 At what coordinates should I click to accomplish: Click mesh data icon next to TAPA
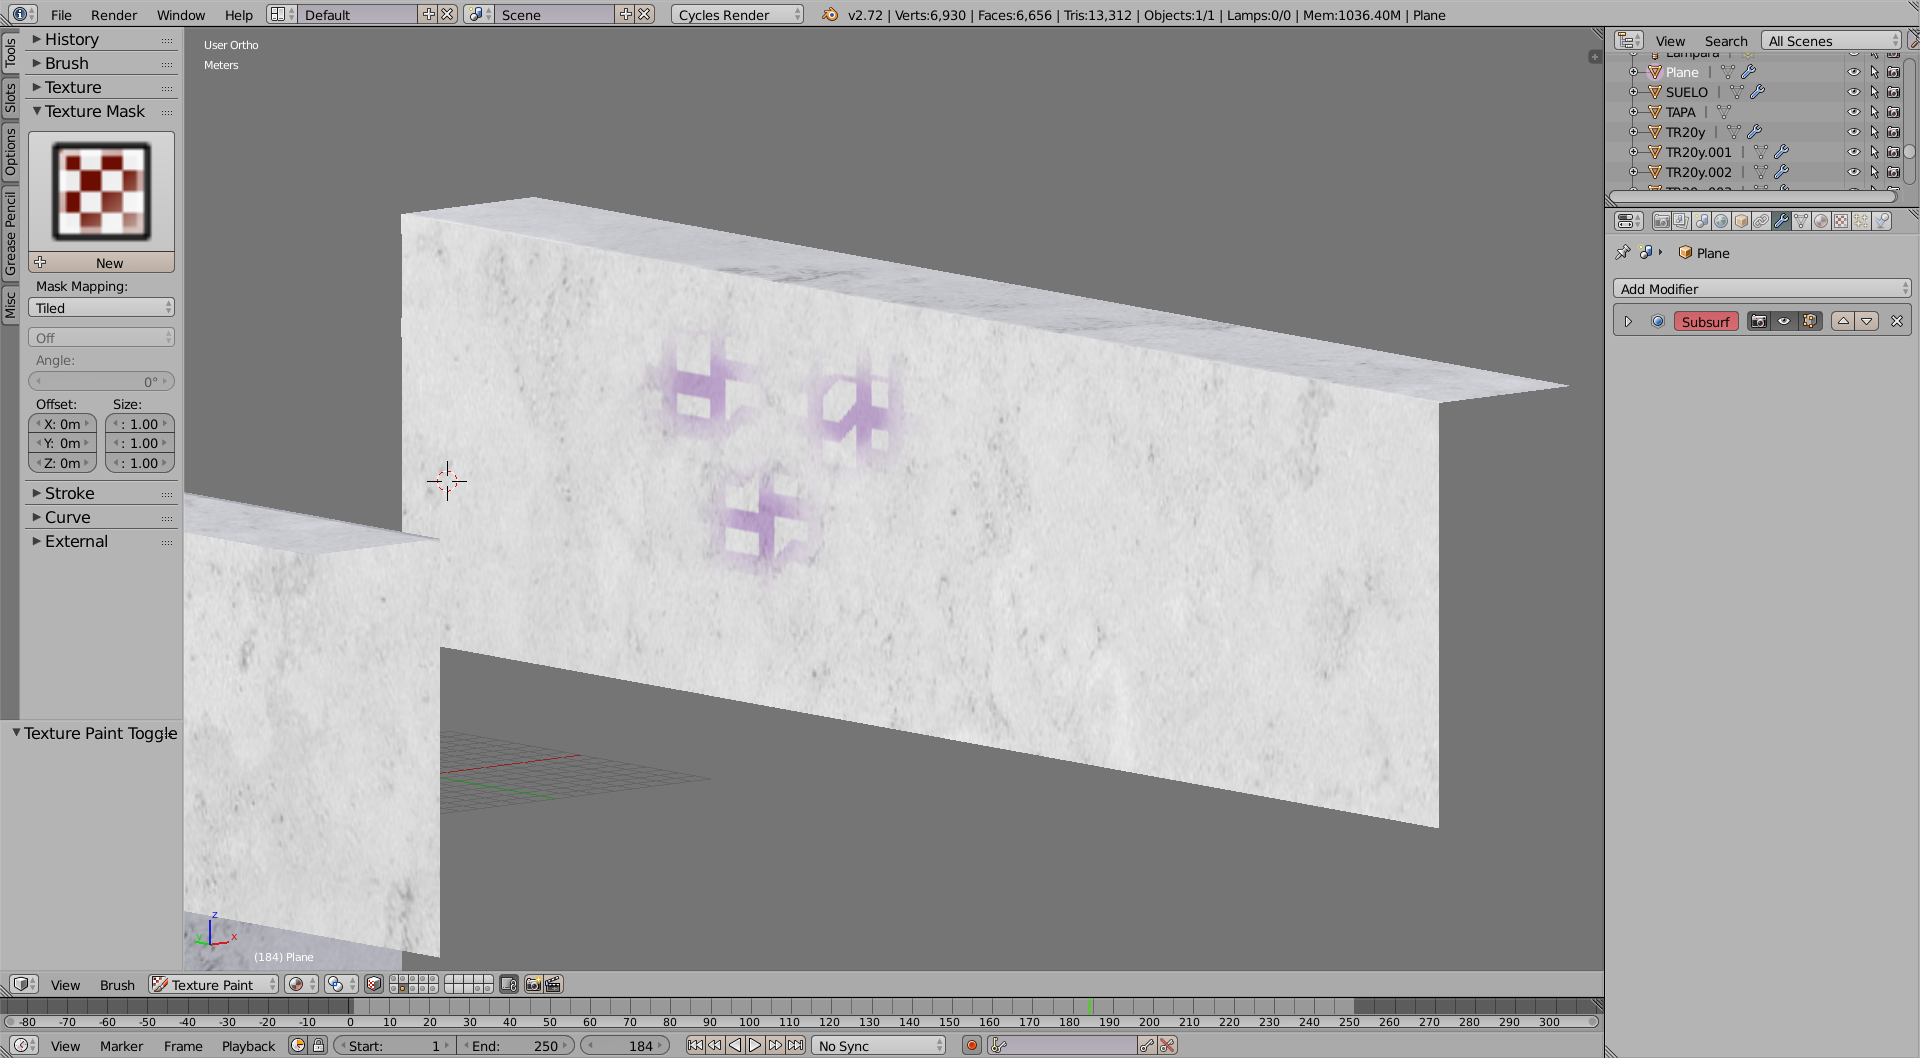click(1724, 112)
